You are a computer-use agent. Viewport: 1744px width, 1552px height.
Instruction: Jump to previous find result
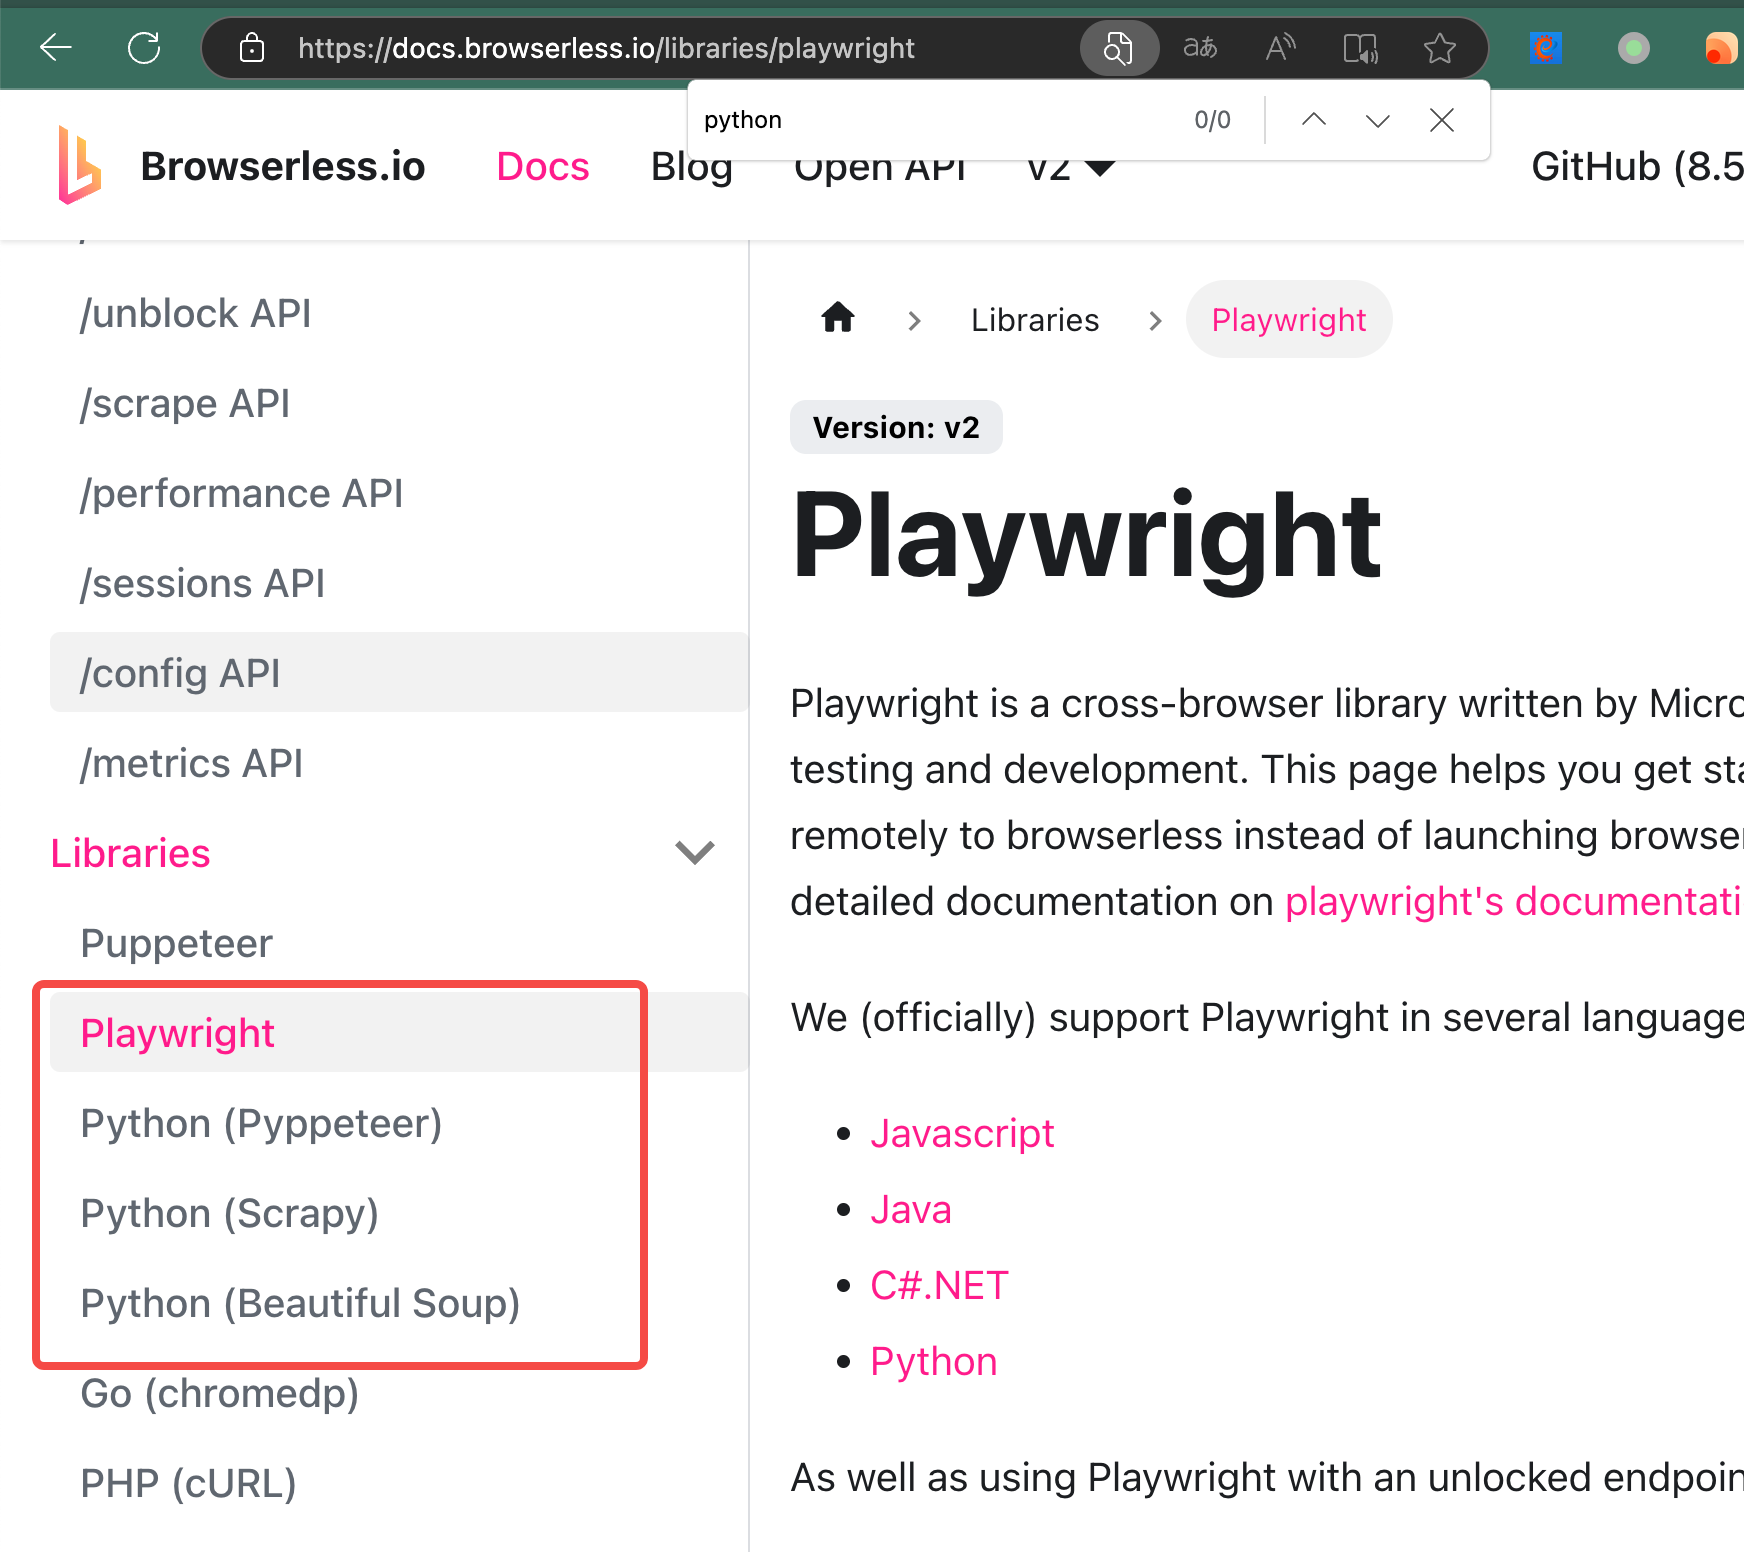pyautogui.click(x=1314, y=120)
